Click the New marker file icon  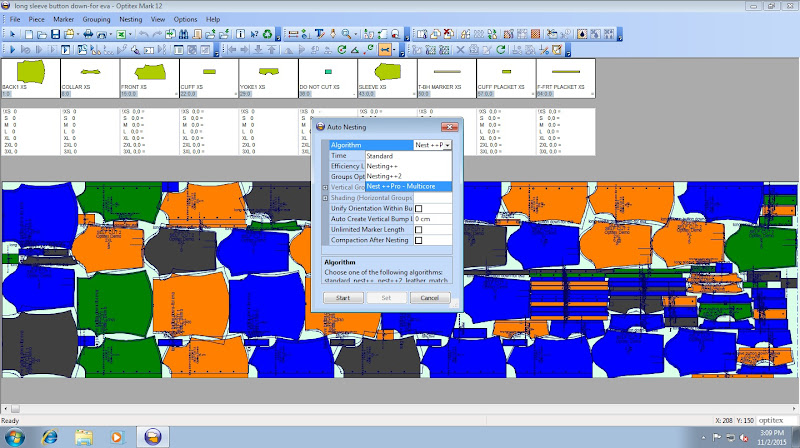(x=29, y=34)
